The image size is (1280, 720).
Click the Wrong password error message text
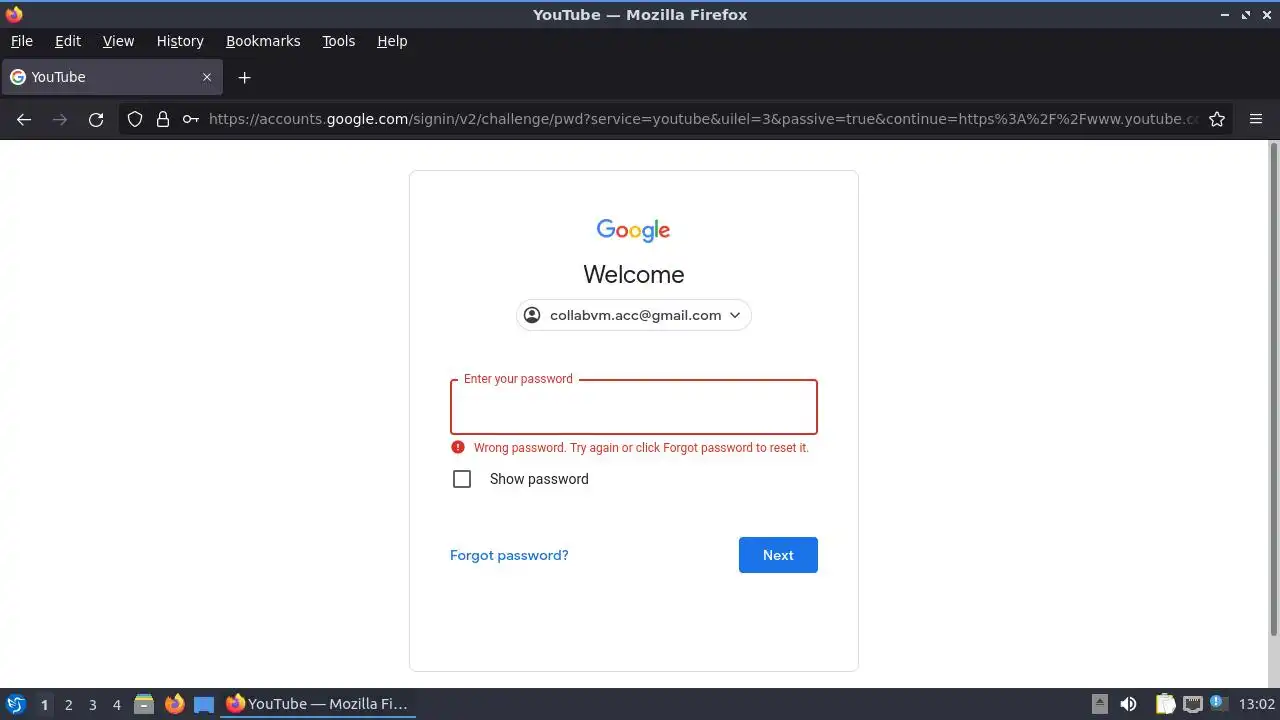[x=641, y=447]
